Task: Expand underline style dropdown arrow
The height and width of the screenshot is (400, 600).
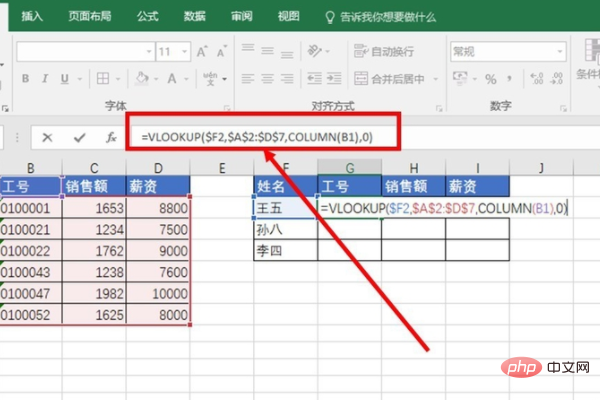Action: pos(80,79)
